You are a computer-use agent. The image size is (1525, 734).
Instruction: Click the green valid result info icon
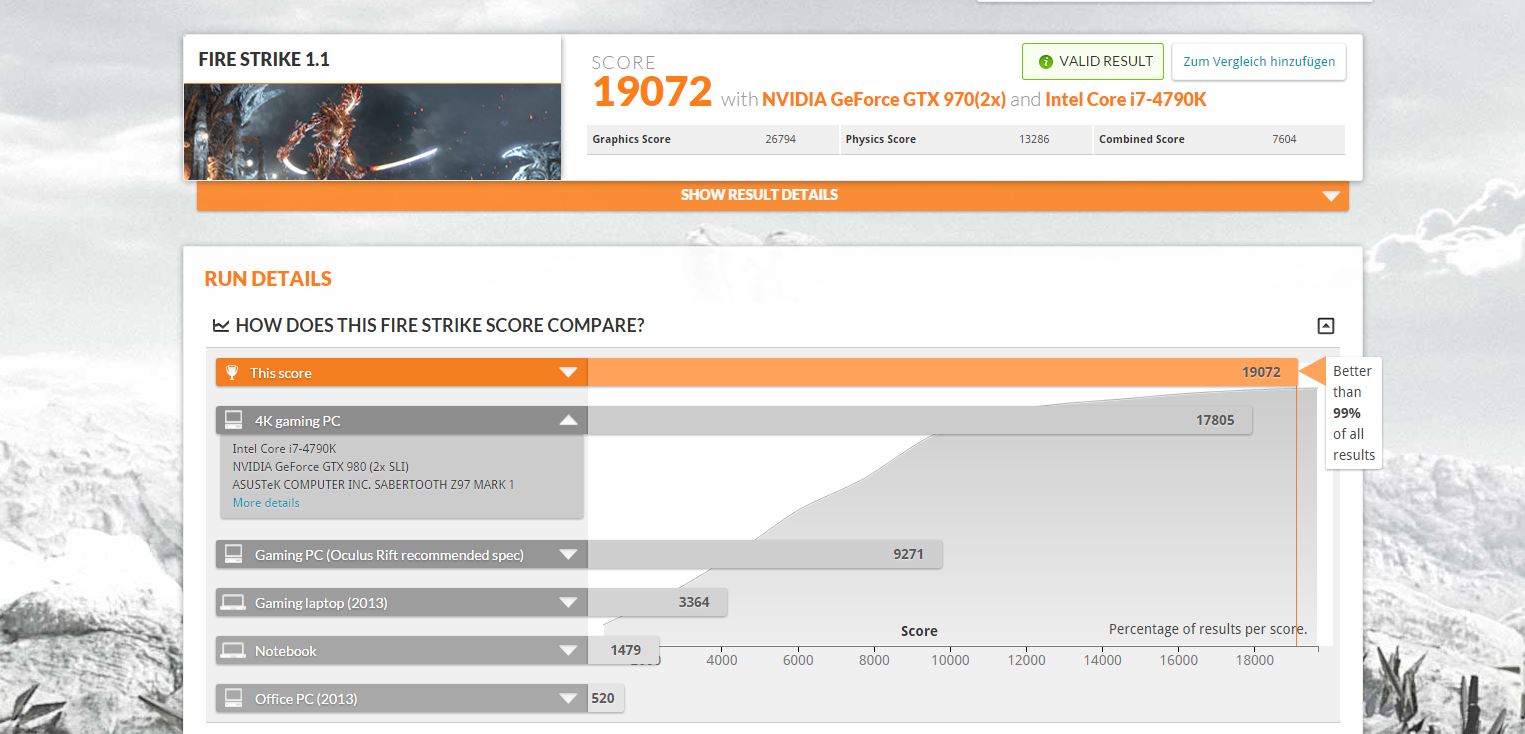pyautogui.click(x=1046, y=62)
